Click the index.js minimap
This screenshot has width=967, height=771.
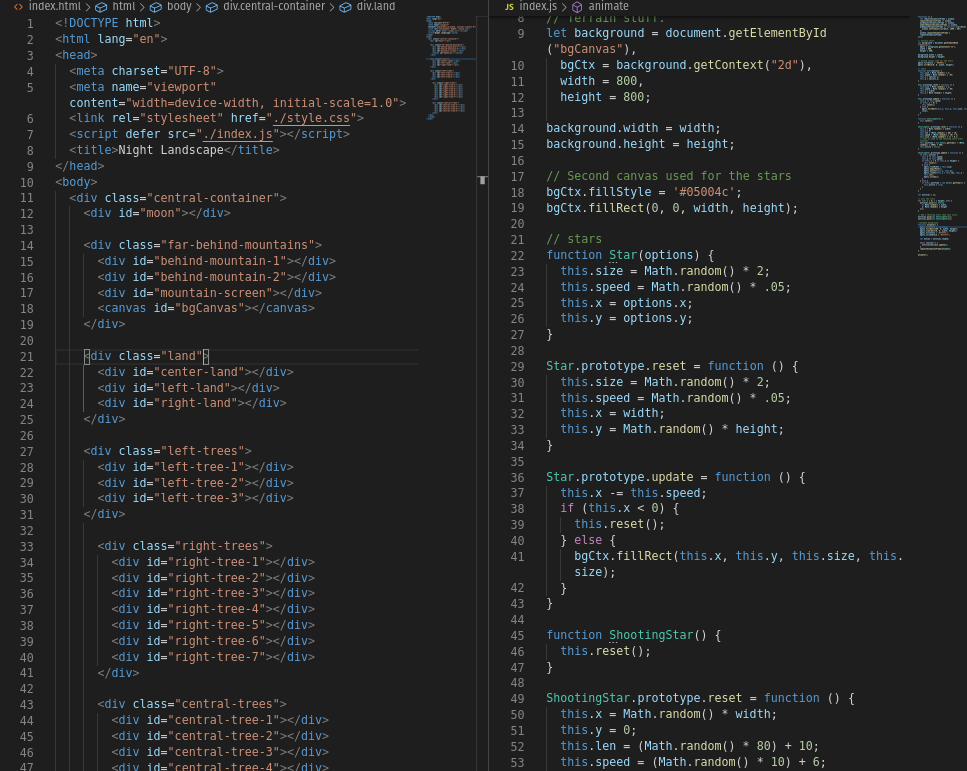pos(942,136)
